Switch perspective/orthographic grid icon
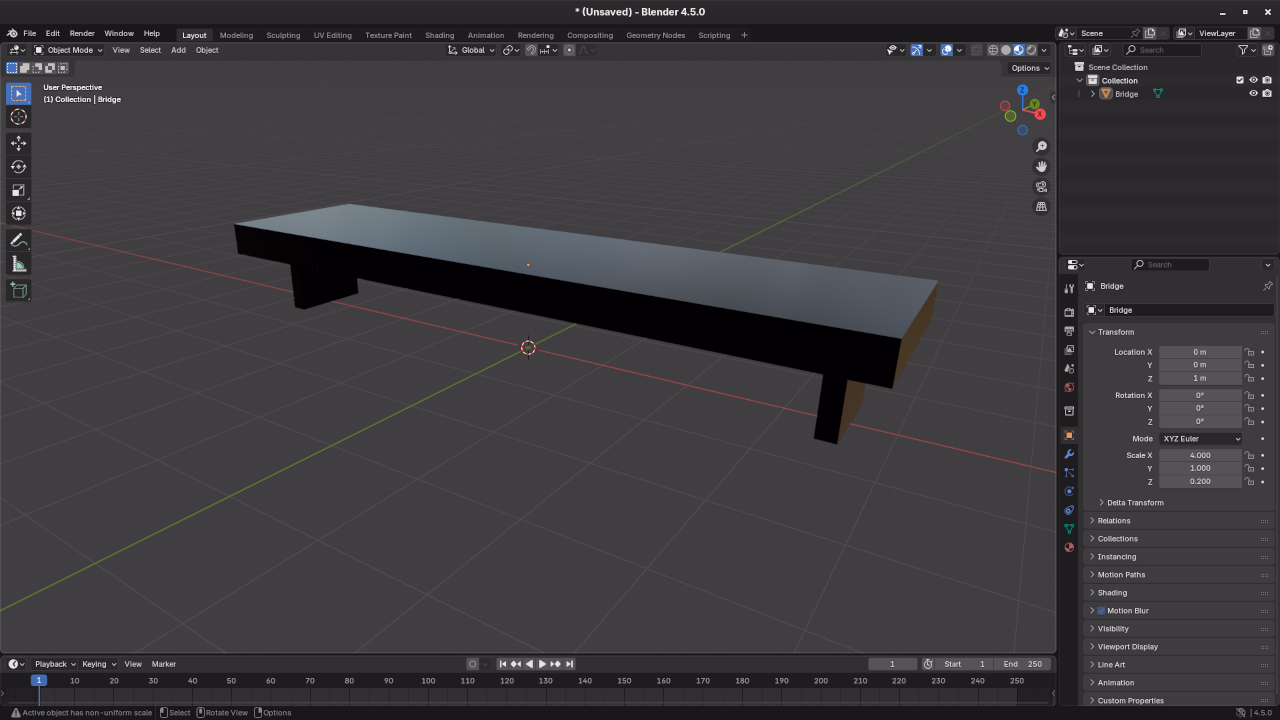Screen dimensions: 1280x720 click(x=1041, y=207)
